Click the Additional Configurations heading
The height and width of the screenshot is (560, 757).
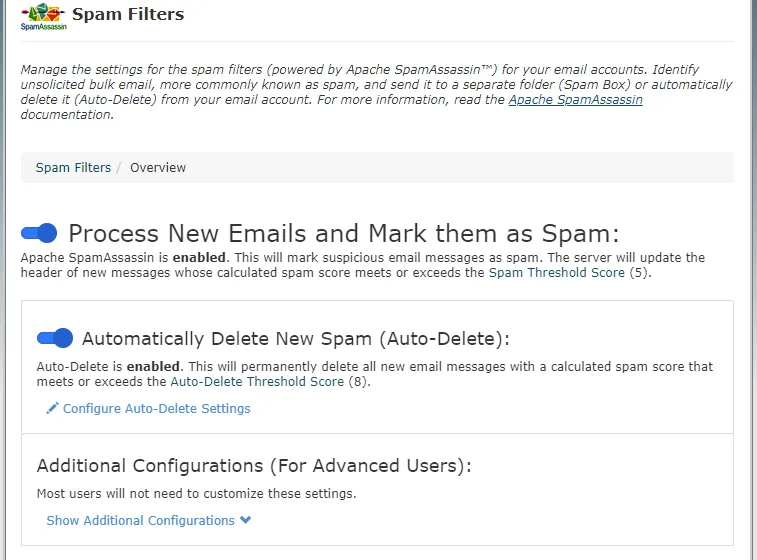pyautogui.click(x=254, y=466)
